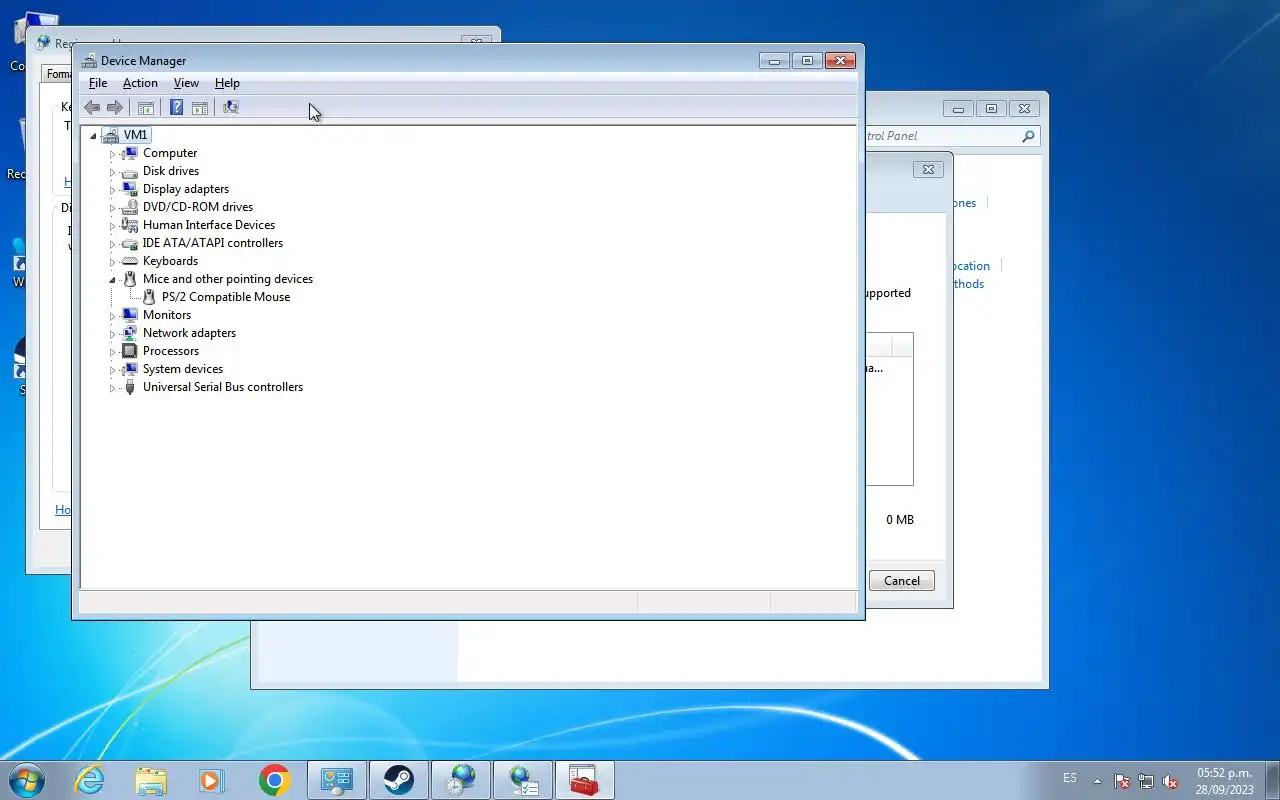Image resolution: width=1280 pixels, height=800 pixels.
Task: Open the Action menu
Action: tap(140, 83)
